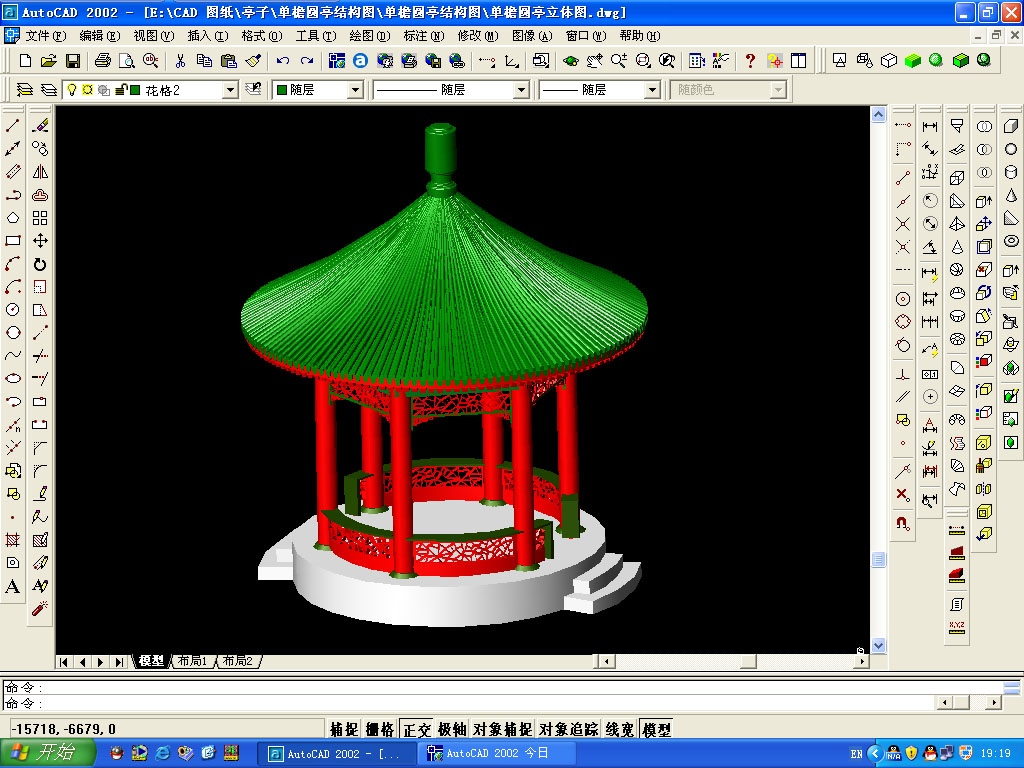Click the 开始 Start button
The width and height of the screenshot is (1024, 768).
click(x=48, y=753)
